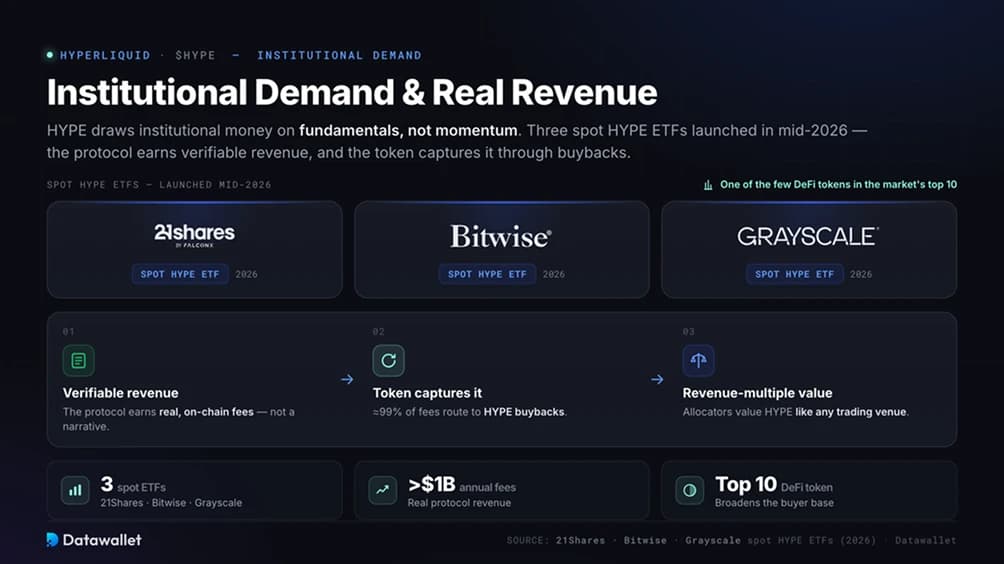Click the half-circle icon beside Top 10 DeFi token
Viewport: 1004px width, 564px height.
point(690,490)
